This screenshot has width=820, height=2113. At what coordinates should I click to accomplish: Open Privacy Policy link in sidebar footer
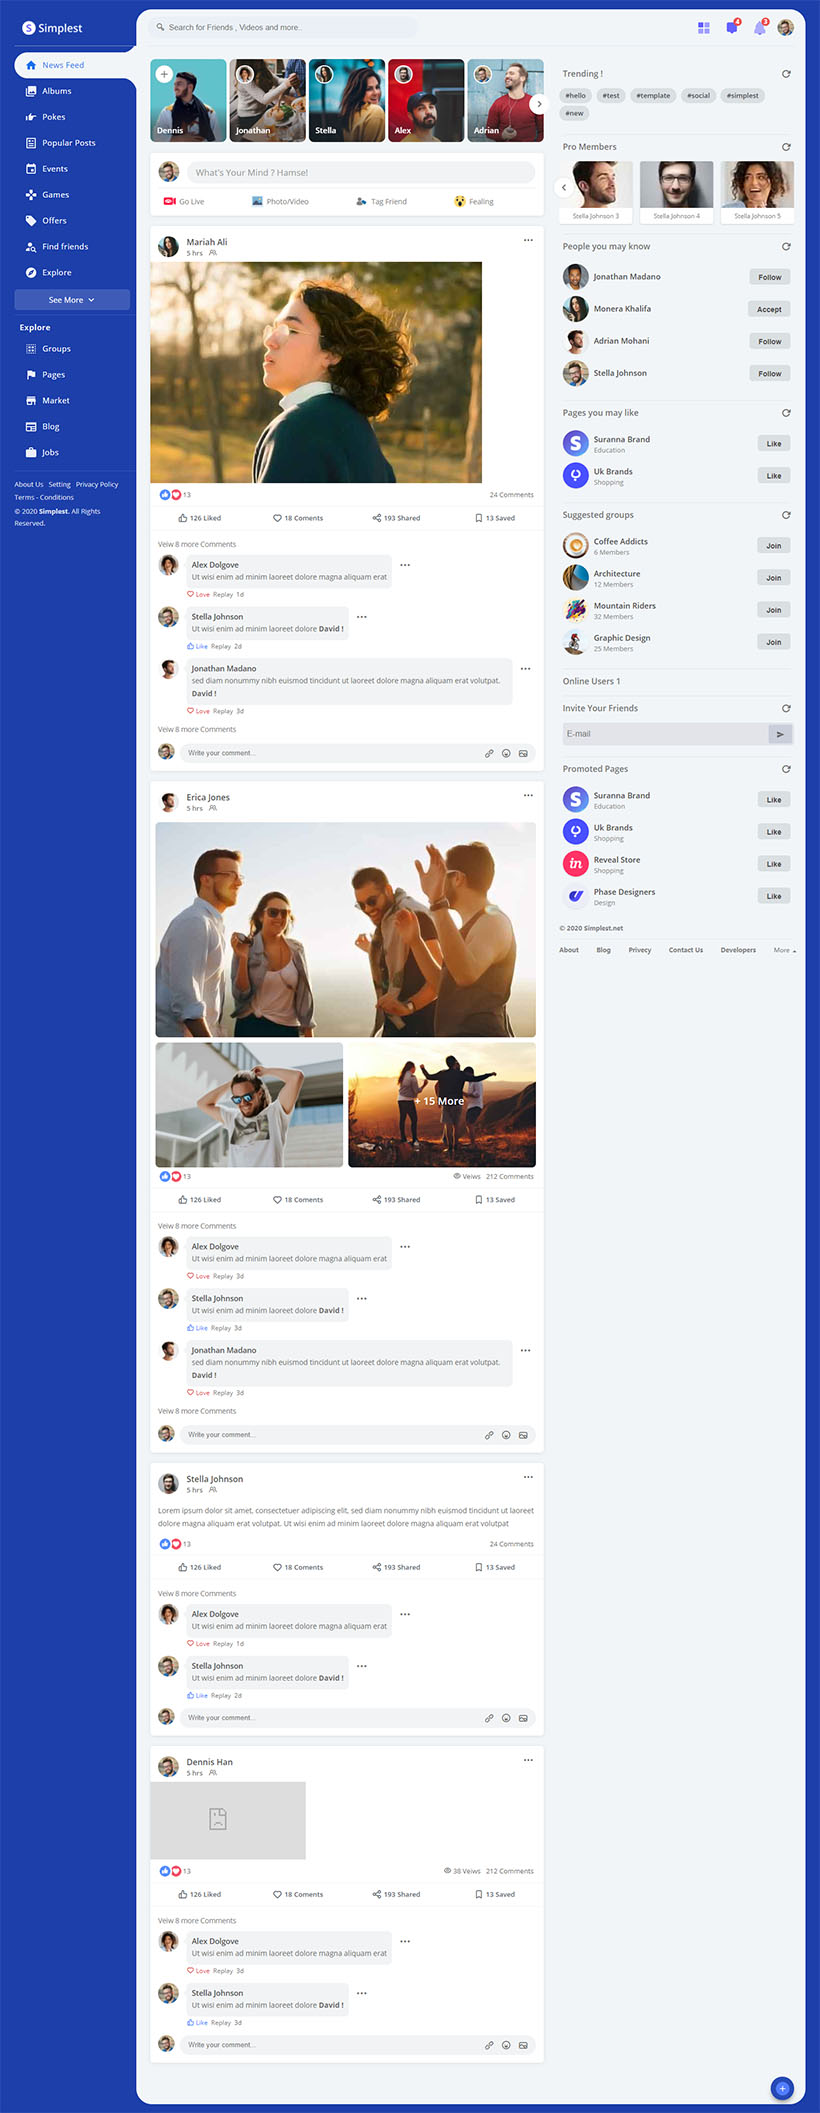tap(97, 485)
